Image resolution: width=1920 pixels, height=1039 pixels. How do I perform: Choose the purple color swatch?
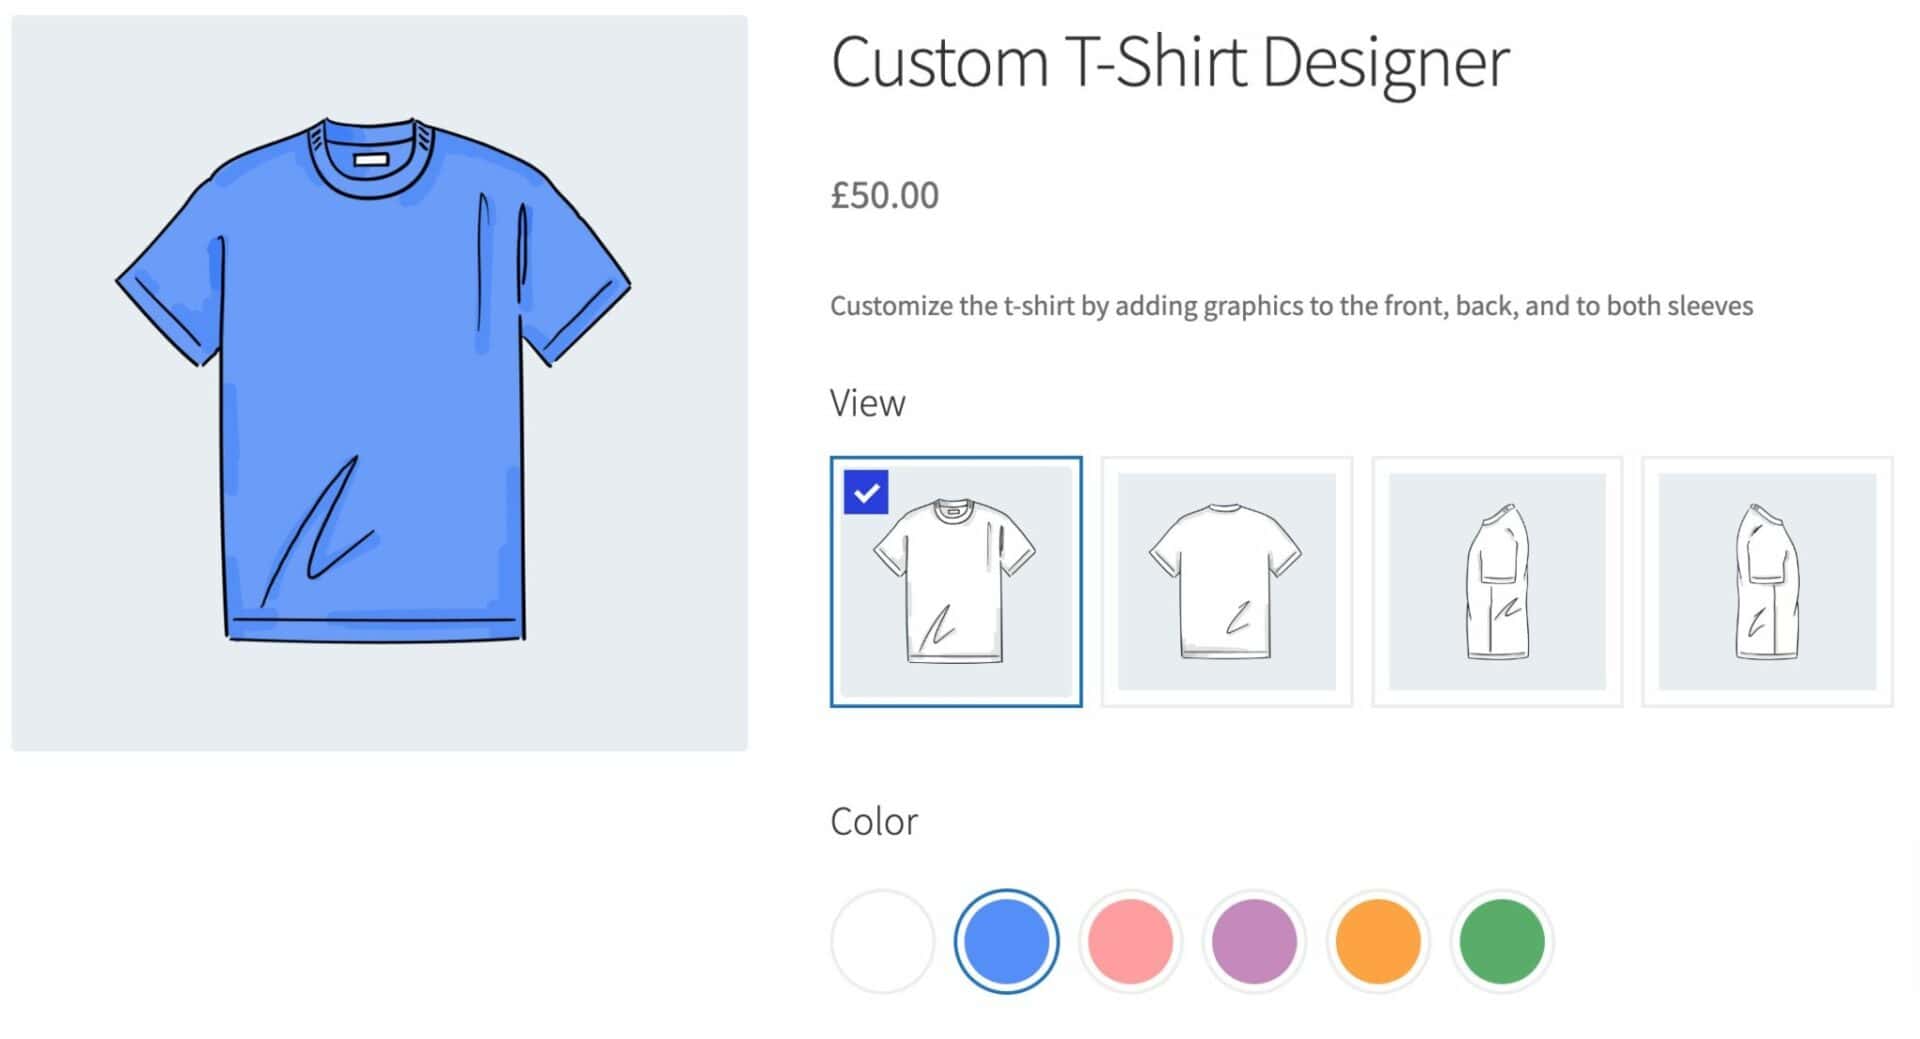pos(1254,941)
